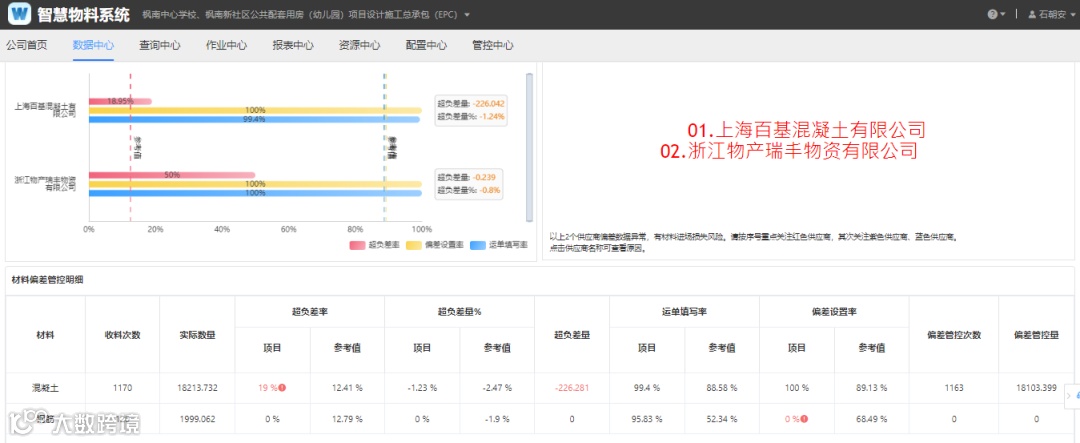1080x443 pixels.
Task: Click the 1163 control count cell
Action: (x=953, y=388)
